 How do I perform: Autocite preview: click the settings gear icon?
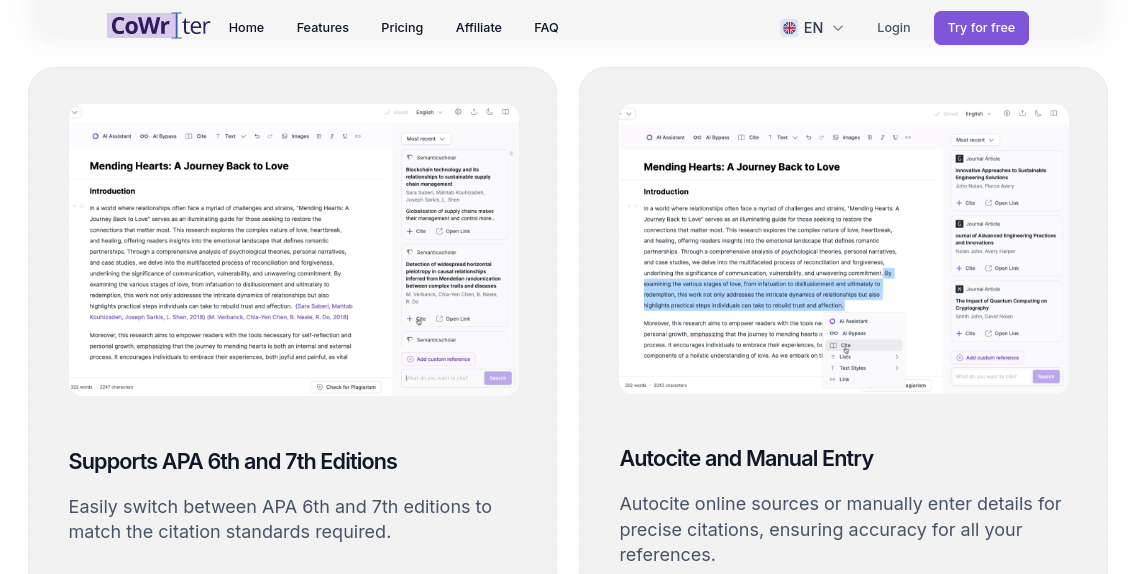(x=1007, y=114)
